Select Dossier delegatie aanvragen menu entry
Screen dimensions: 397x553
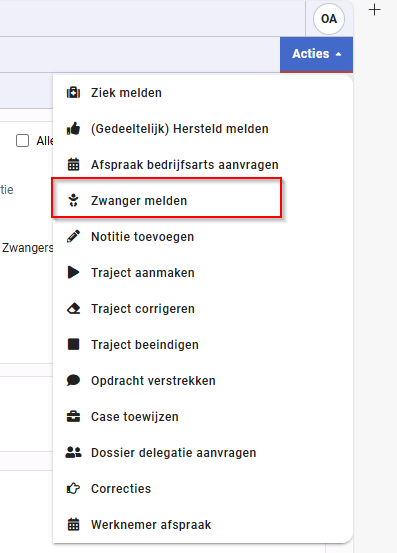click(x=203, y=452)
